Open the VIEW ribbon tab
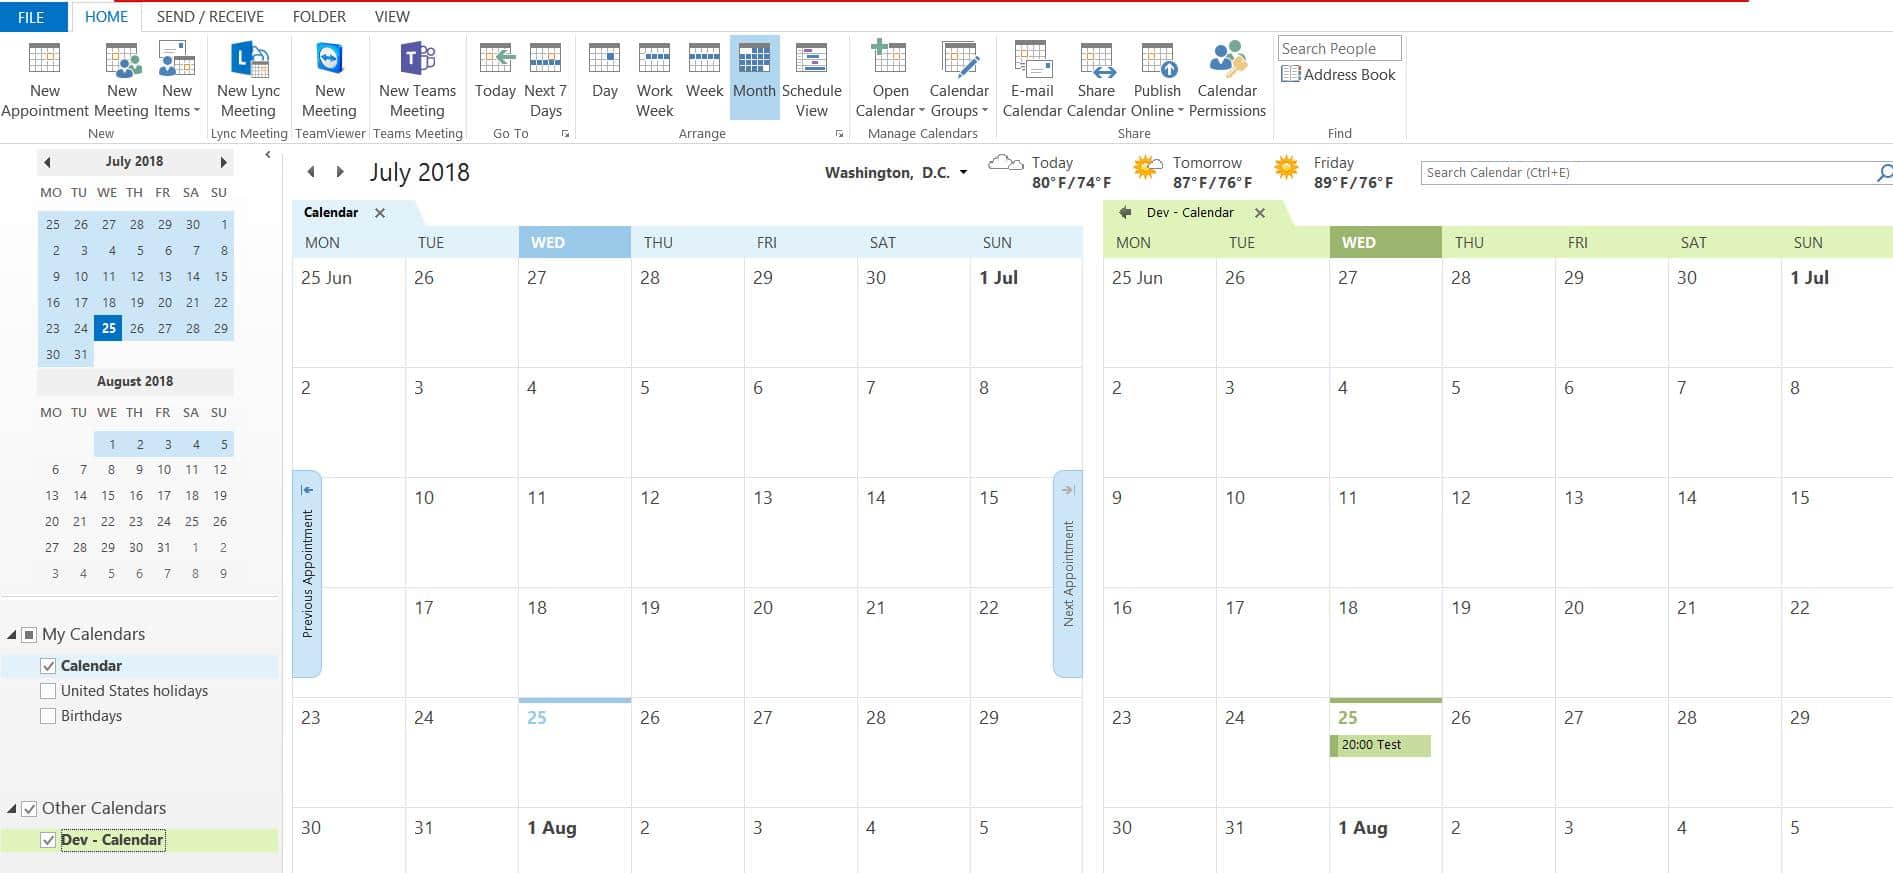The width and height of the screenshot is (1893, 873). (x=392, y=17)
